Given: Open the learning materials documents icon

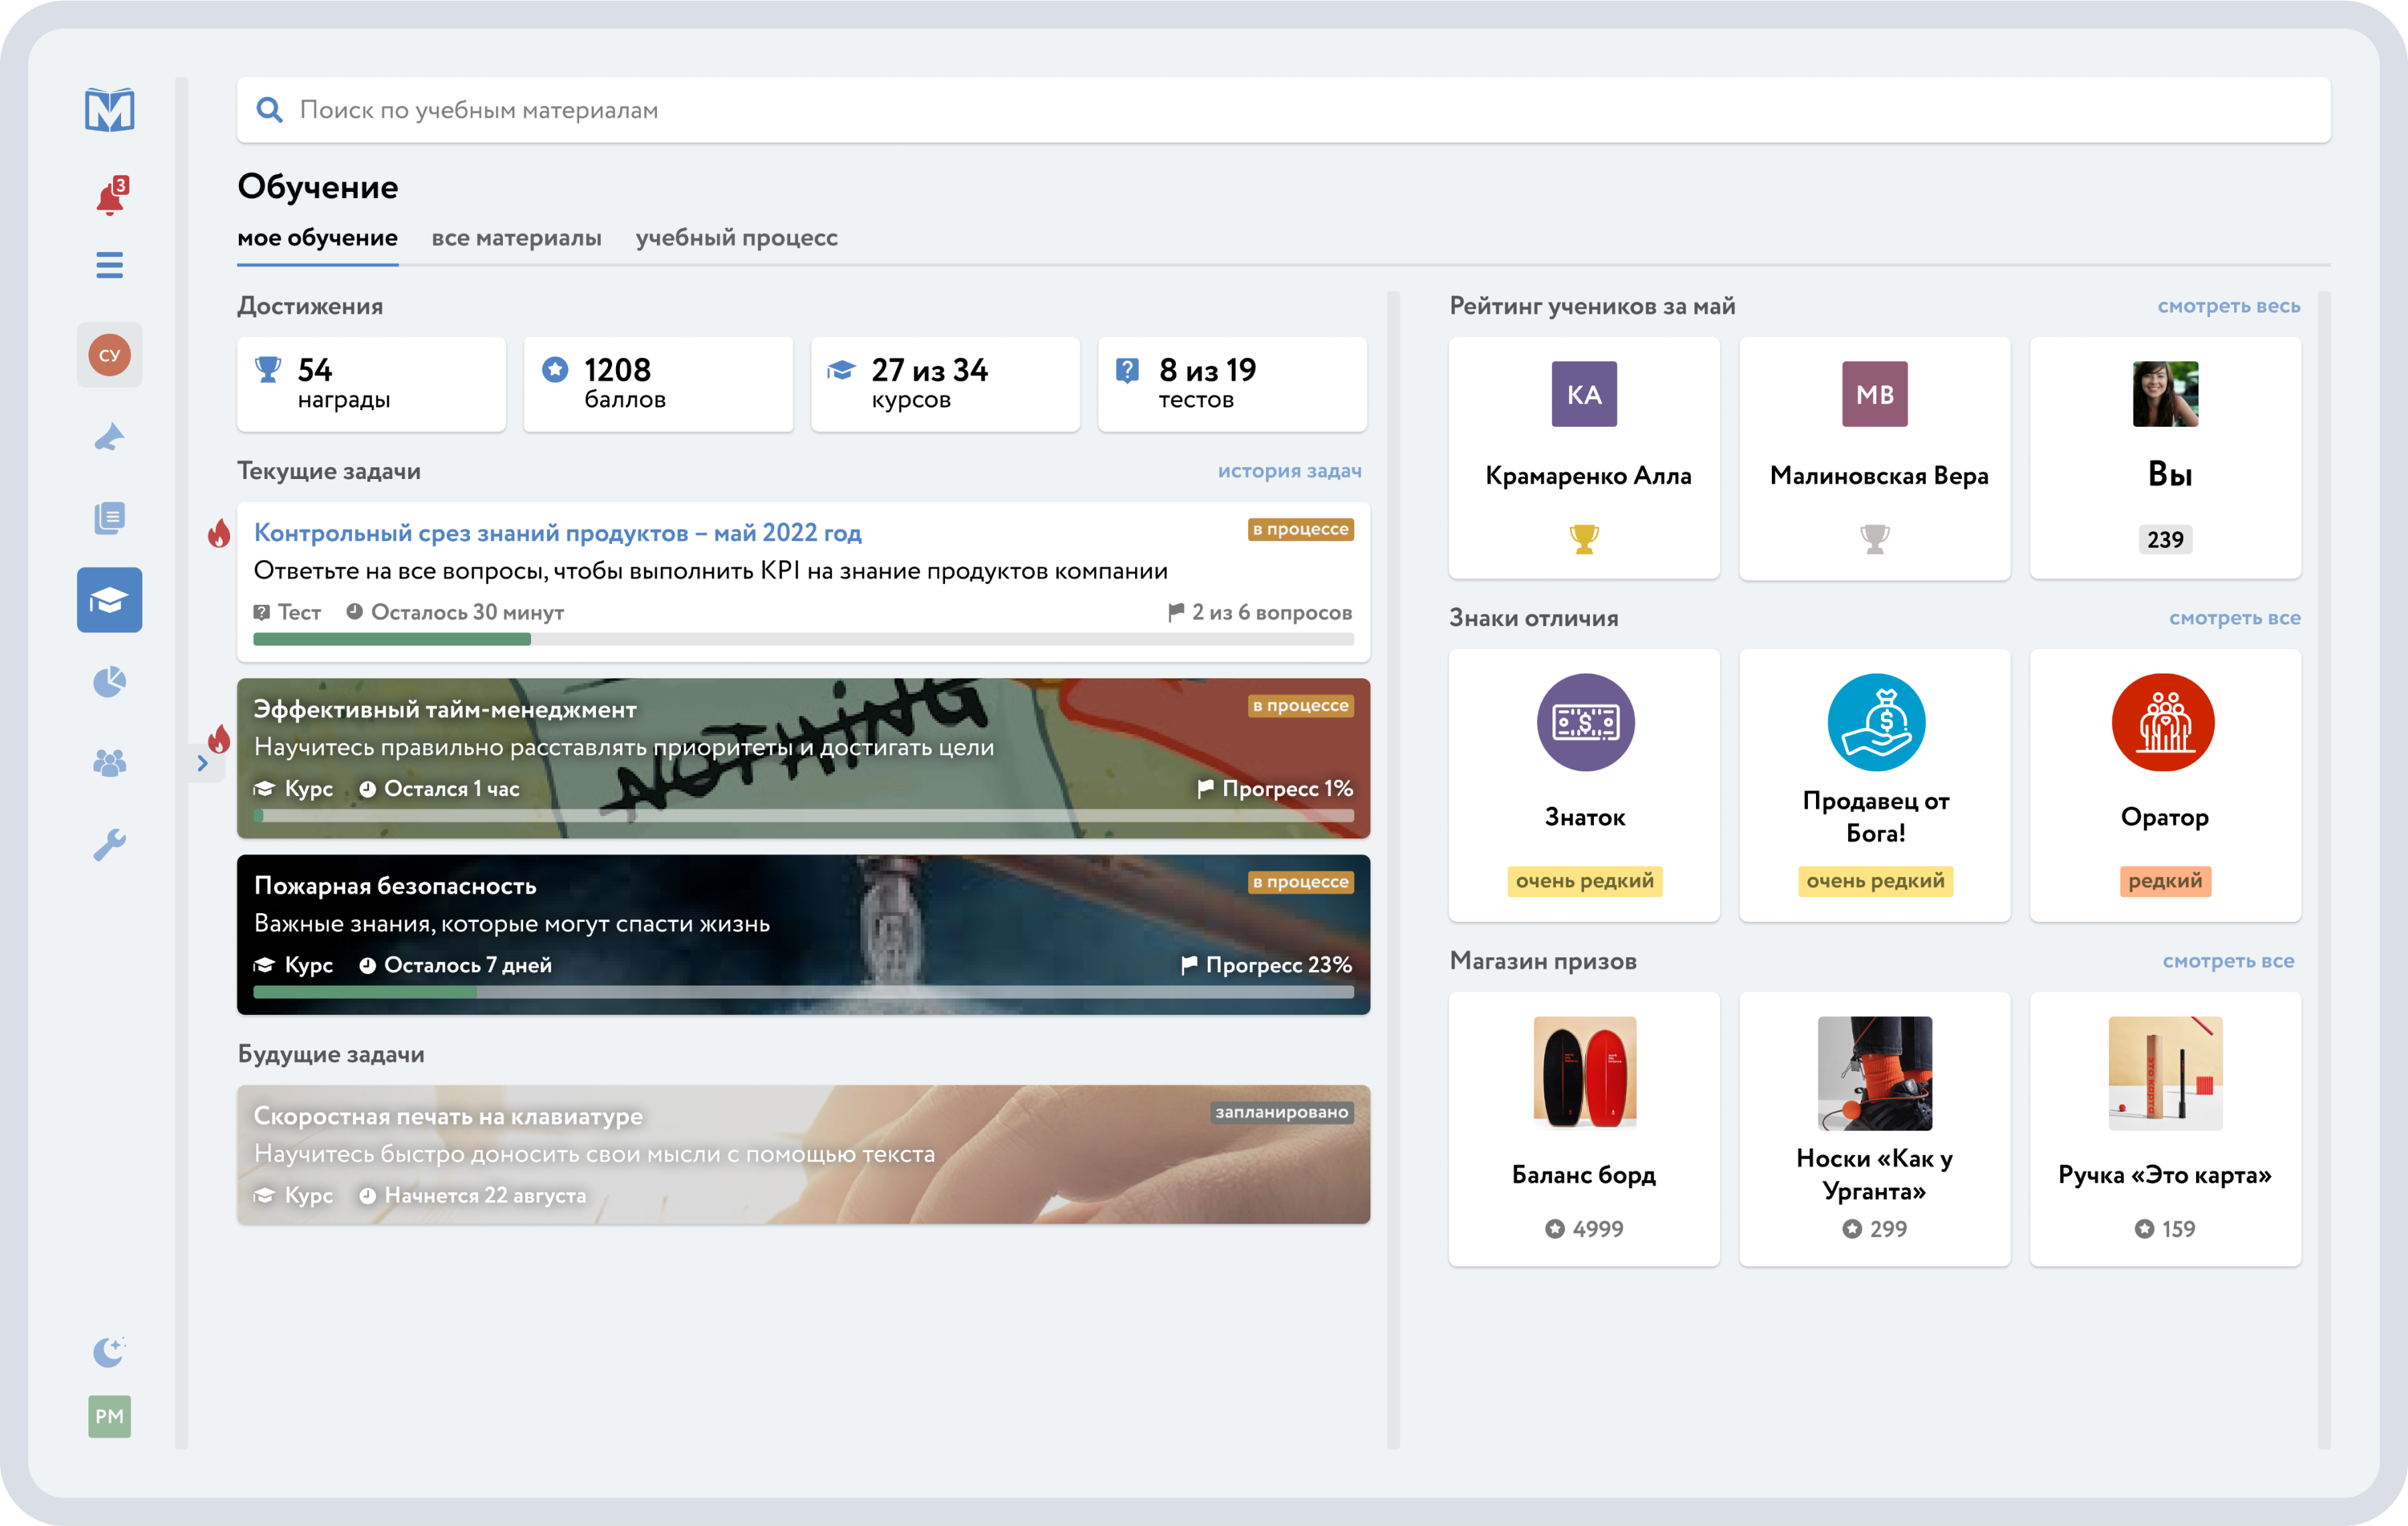Looking at the screenshot, I should coord(110,518).
